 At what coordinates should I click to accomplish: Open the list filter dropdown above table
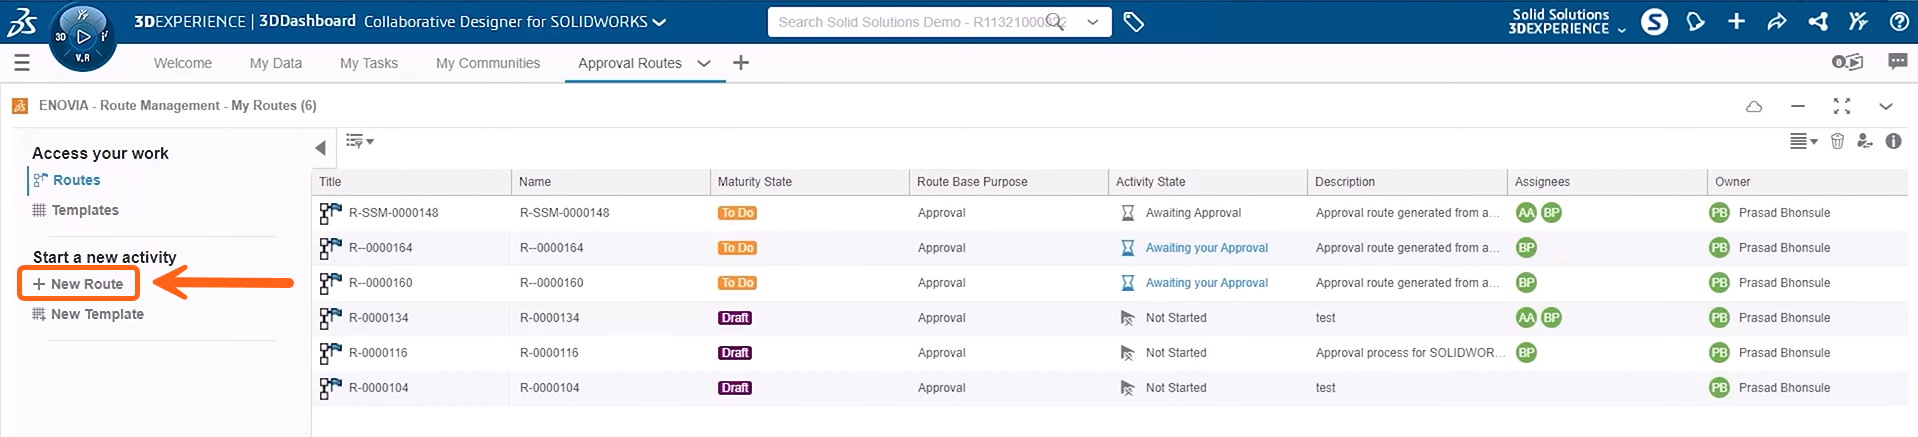(359, 142)
